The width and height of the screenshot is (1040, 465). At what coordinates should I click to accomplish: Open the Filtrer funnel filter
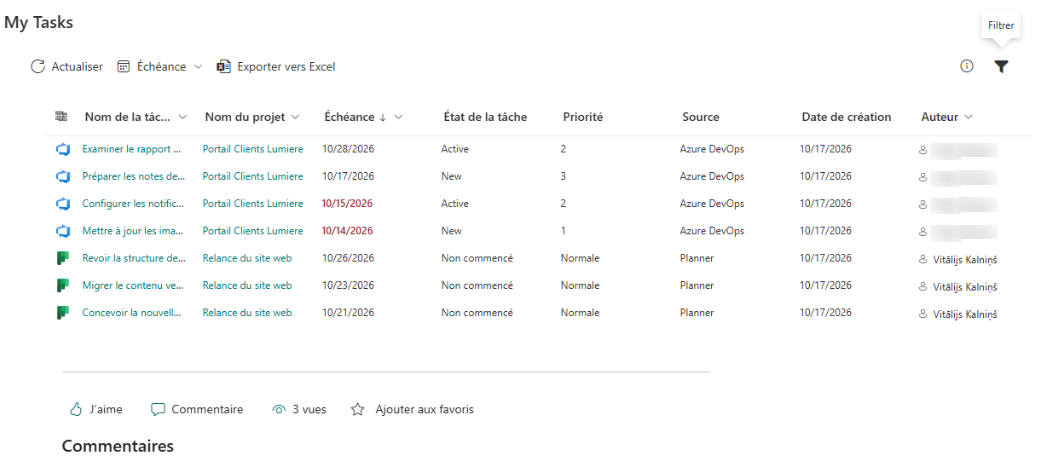(1002, 66)
